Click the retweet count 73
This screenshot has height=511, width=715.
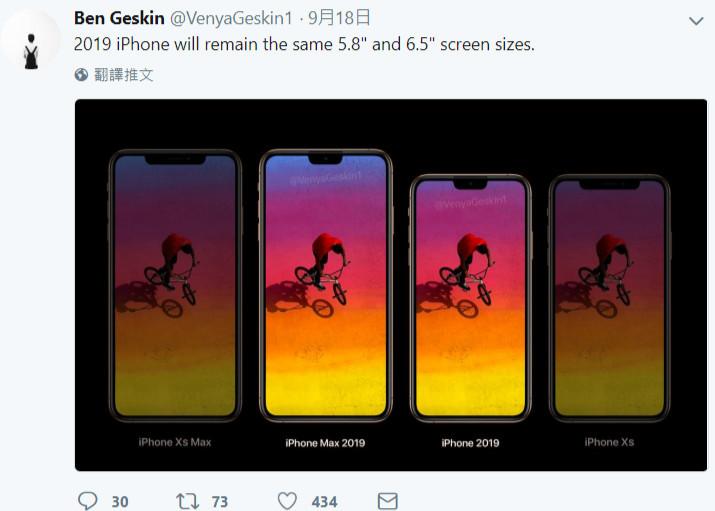(x=220, y=501)
